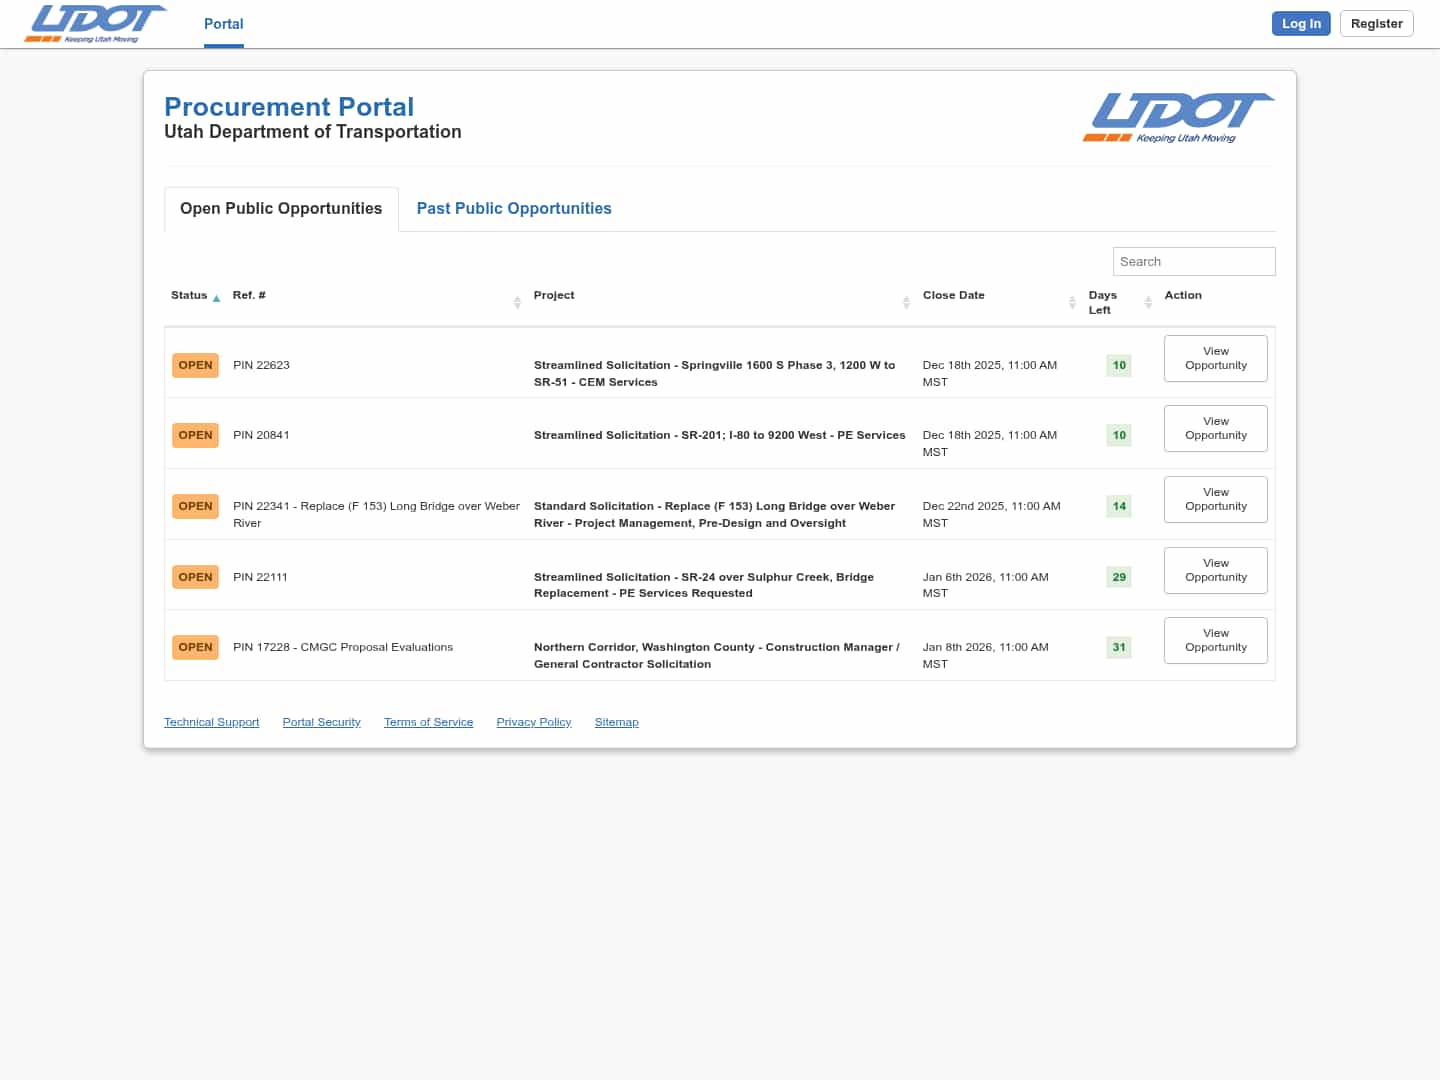Screen dimensions: 1440x1080
Task: View Opportunity for PIN 20841
Action: (x=1216, y=428)
